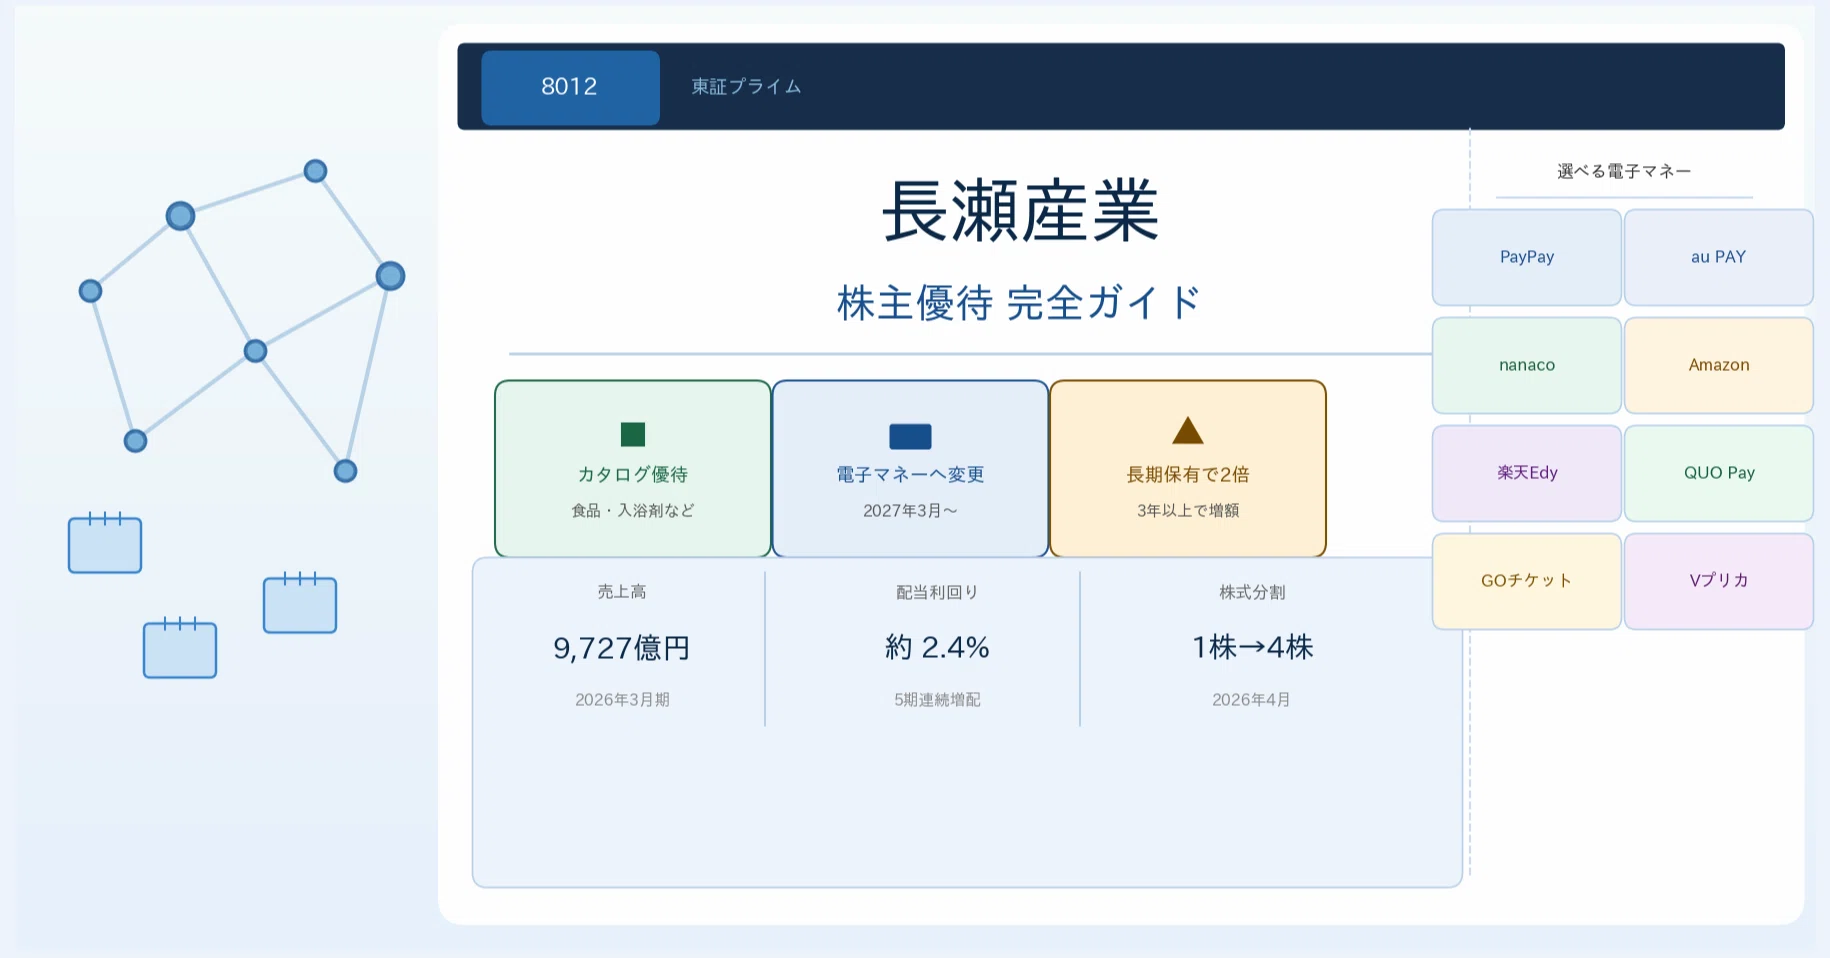
Task: Click the 2026年3月期 text
Action: pos(622,700)
